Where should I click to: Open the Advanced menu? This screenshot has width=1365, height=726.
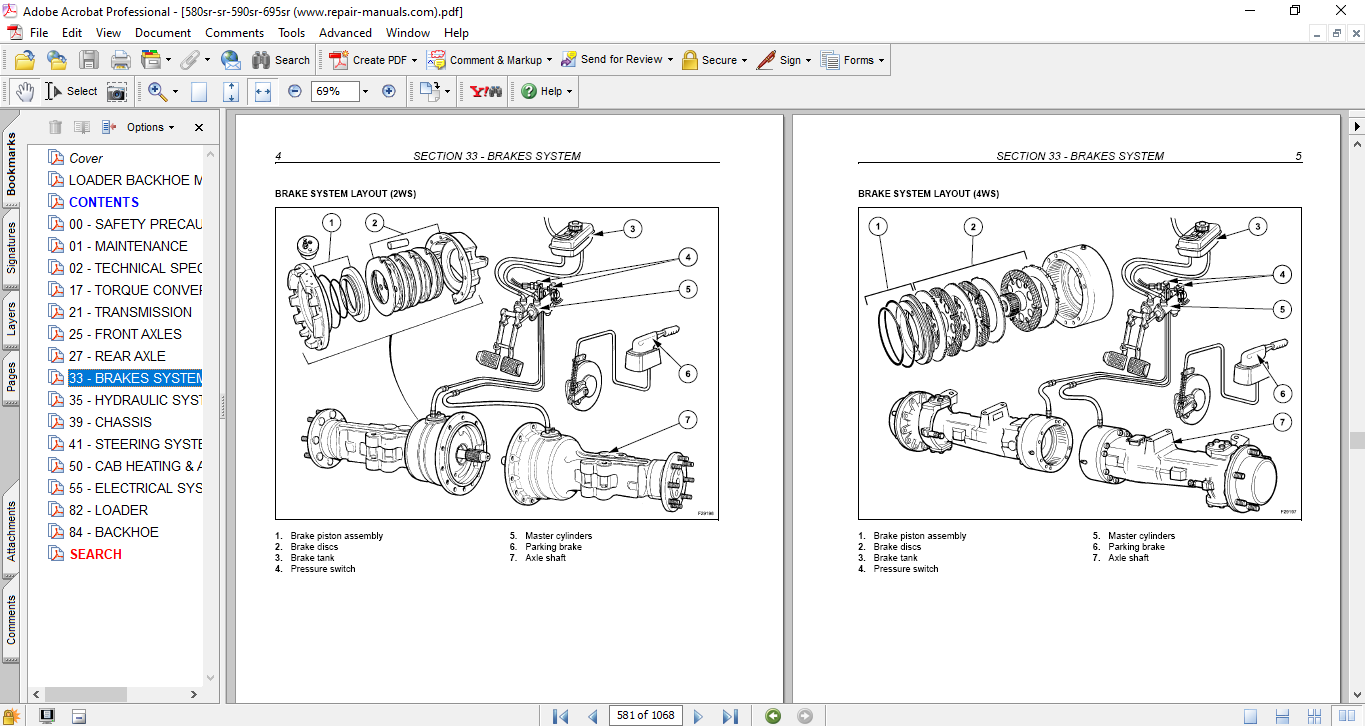[345, 33]
